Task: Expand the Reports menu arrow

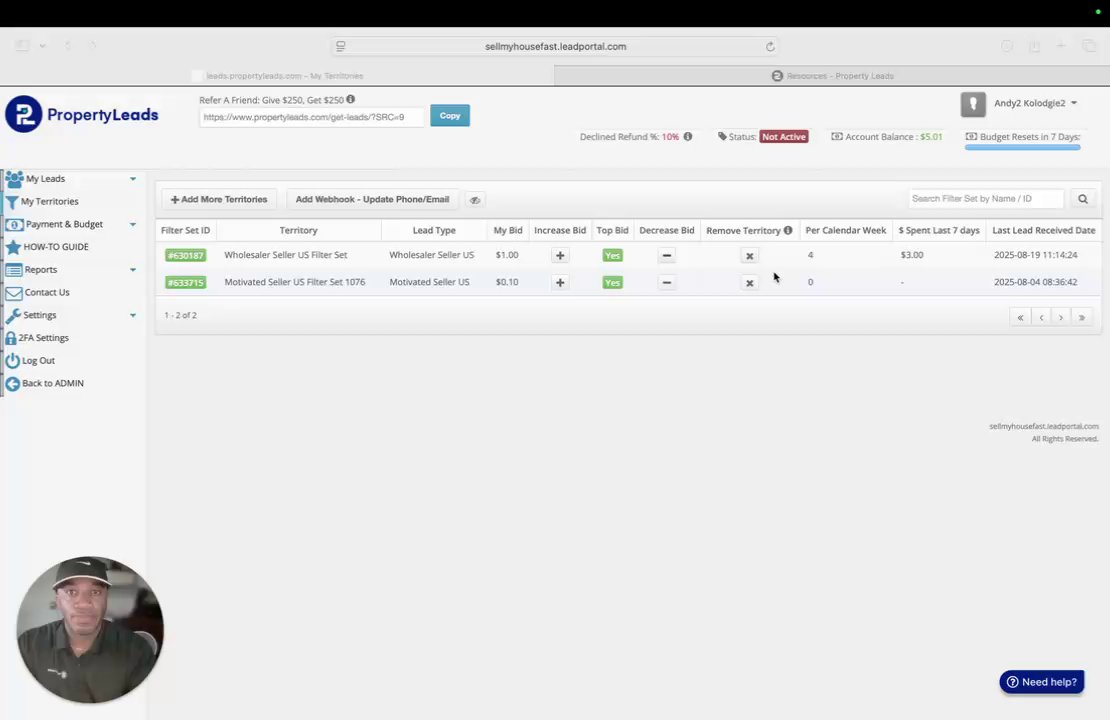Action: [x=132, y=270]
